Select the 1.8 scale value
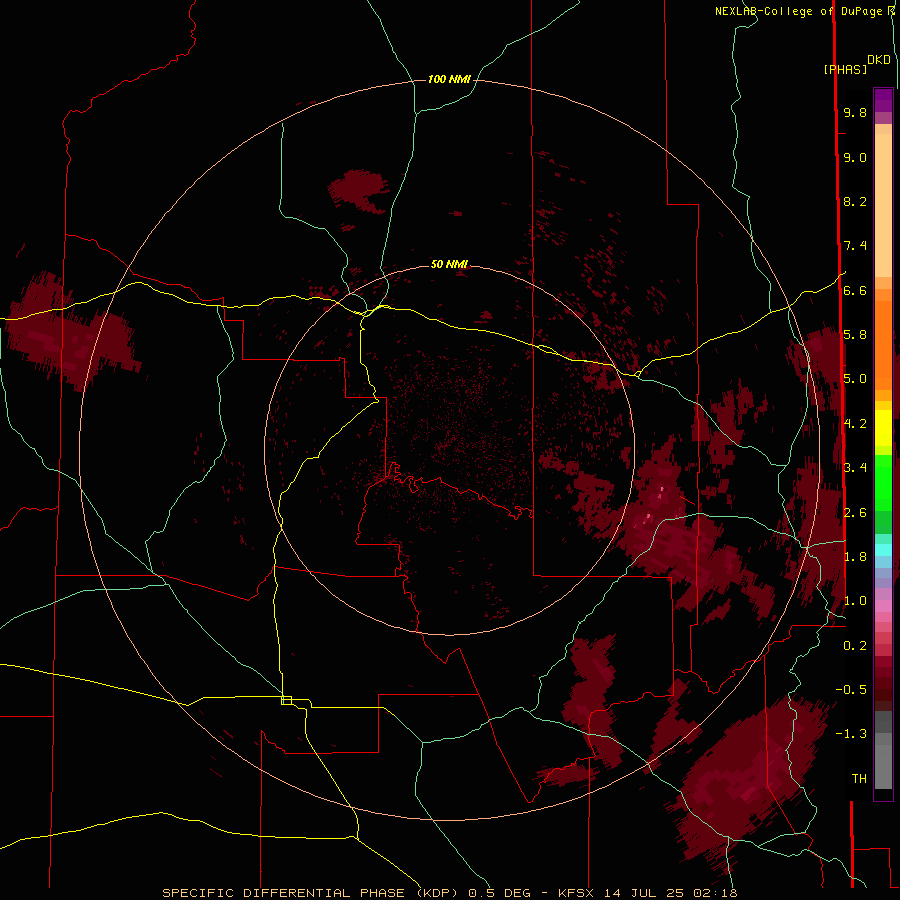The image size is (900, 900). (855, 557)
